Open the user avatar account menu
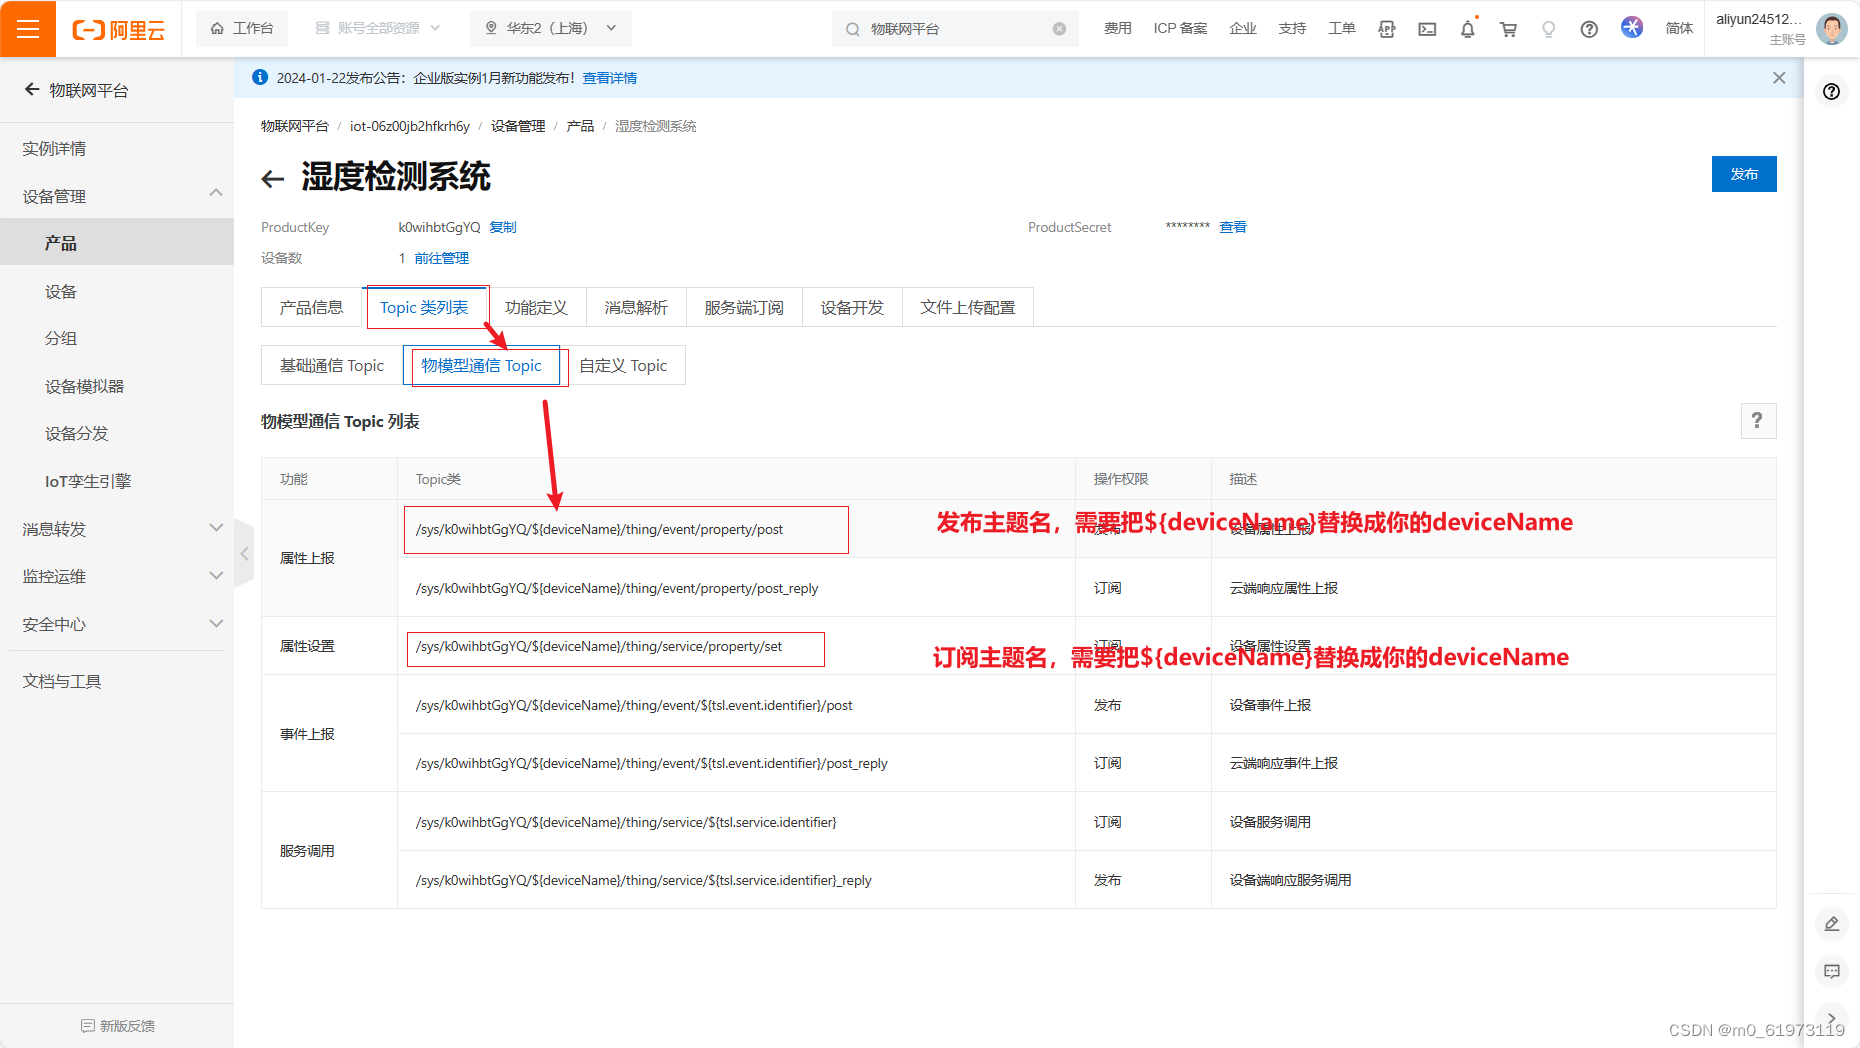 click(x=1832, y=29)
